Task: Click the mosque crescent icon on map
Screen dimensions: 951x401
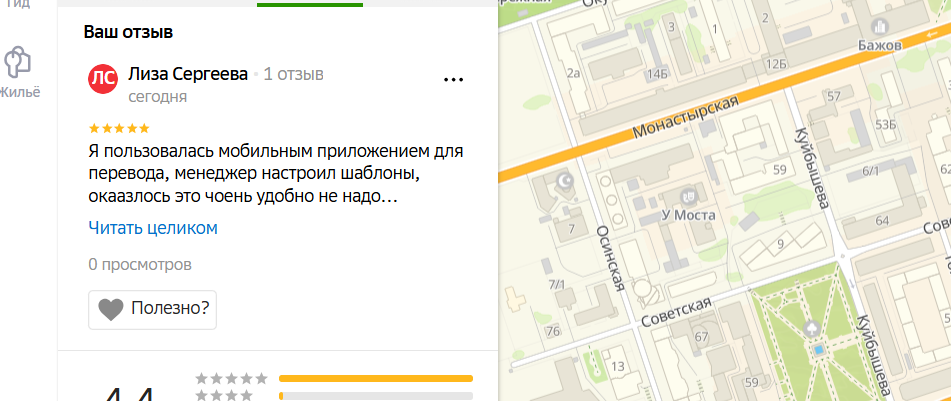Action: tap(565, 180)
